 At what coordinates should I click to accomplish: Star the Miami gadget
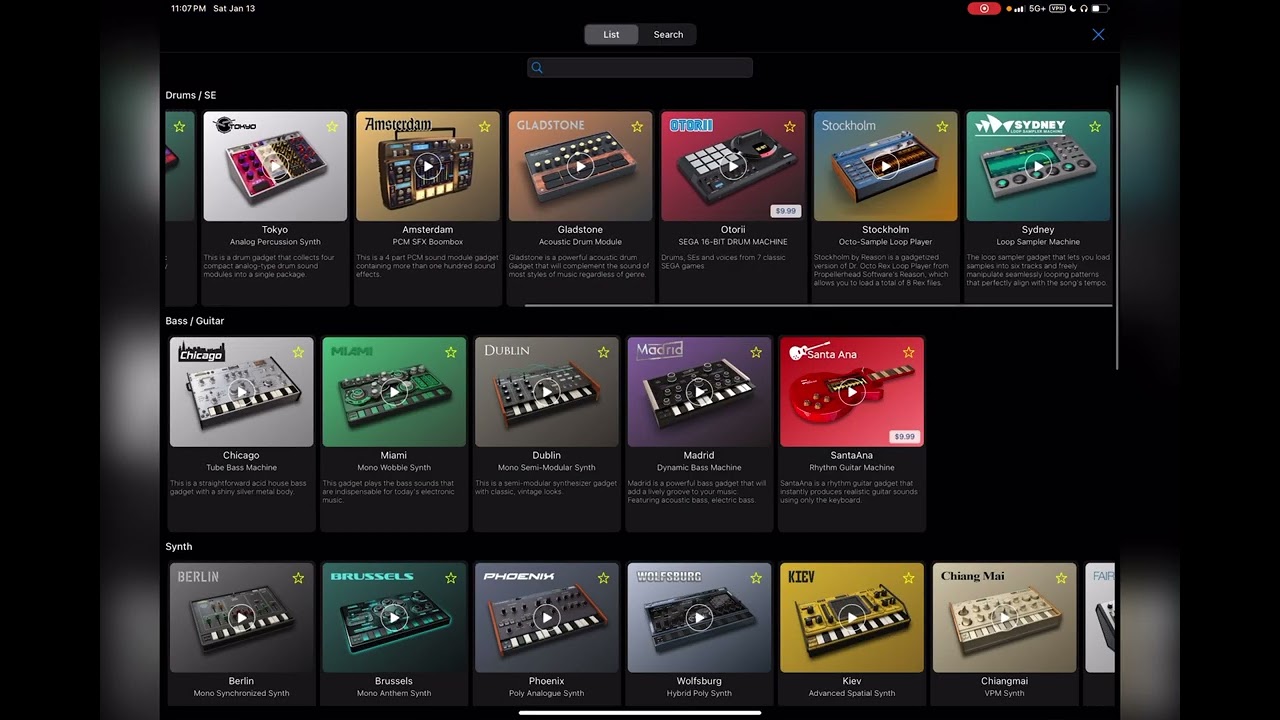451,352
